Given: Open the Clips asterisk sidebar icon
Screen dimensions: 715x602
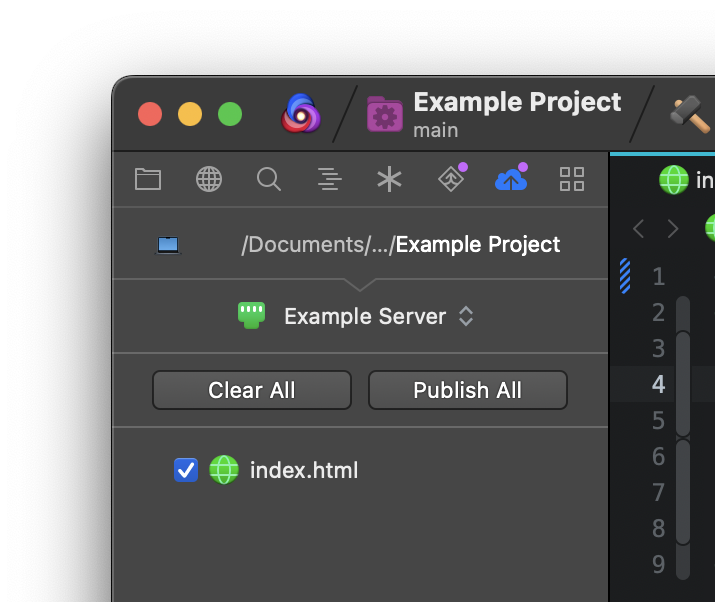Looking at the screenshot, I should (389, 179).
